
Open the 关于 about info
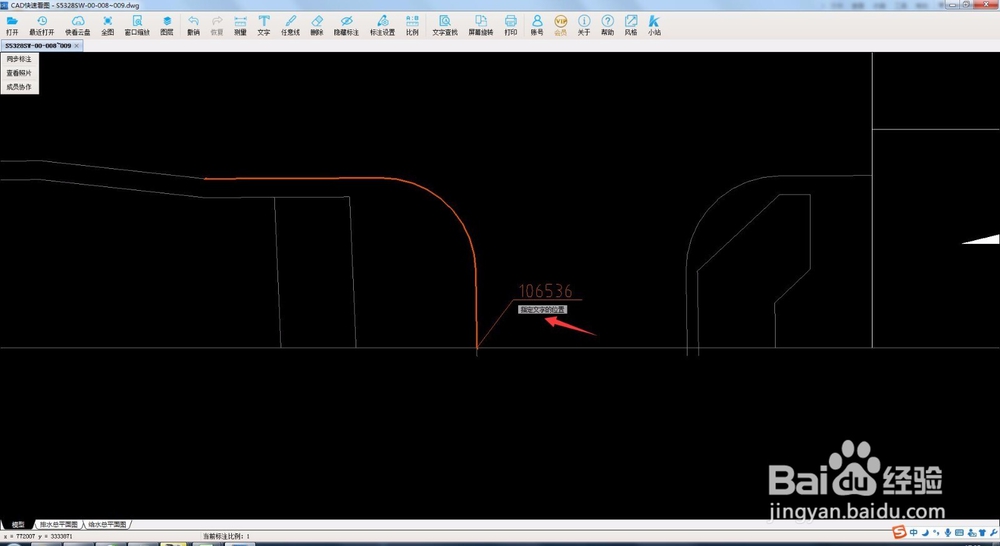584,26
